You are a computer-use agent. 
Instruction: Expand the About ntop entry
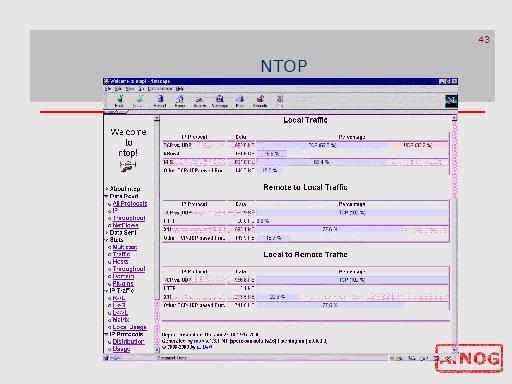[x=107, y=189]
